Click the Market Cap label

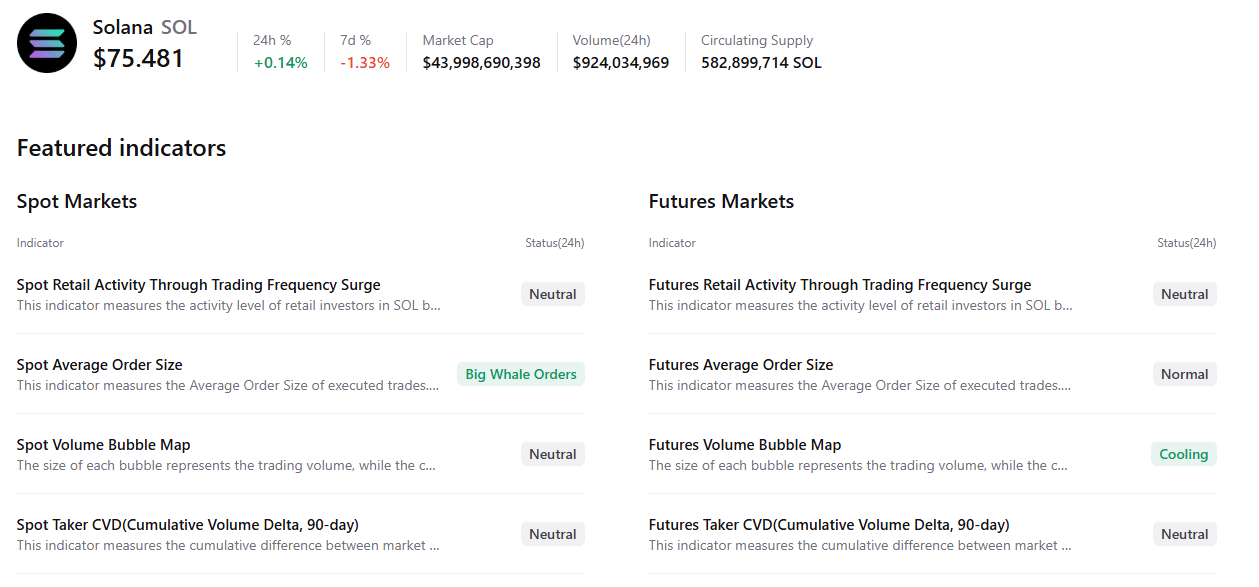(x=458, y=40)
